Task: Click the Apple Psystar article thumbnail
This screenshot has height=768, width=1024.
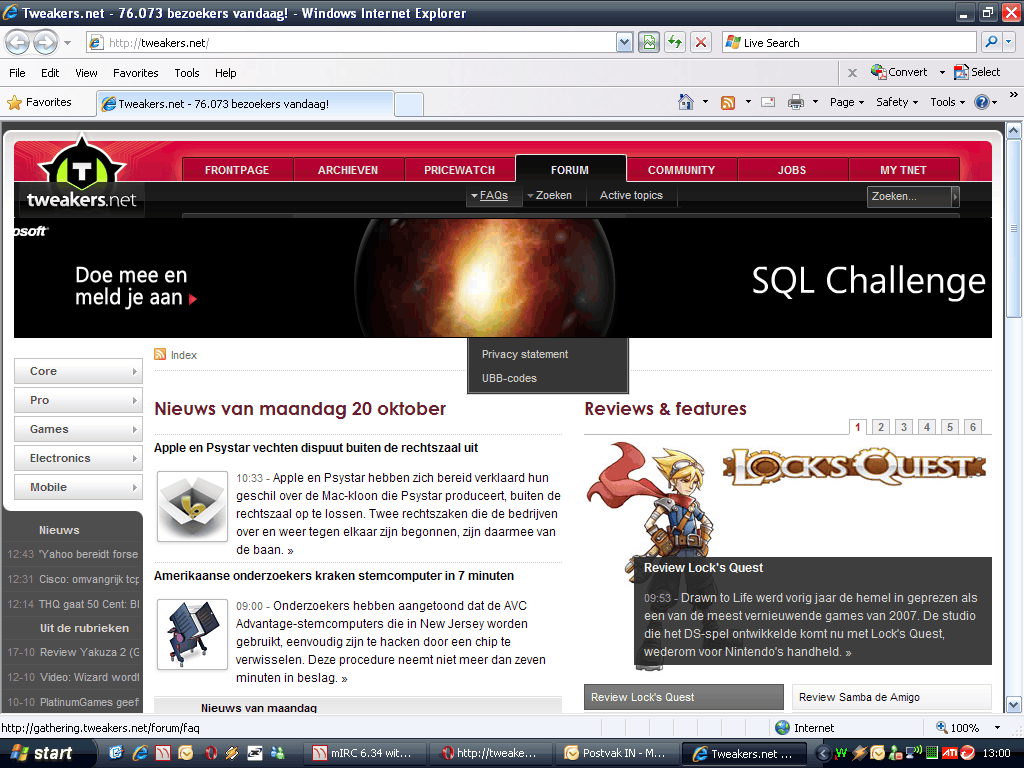Action: pos(193,507)
